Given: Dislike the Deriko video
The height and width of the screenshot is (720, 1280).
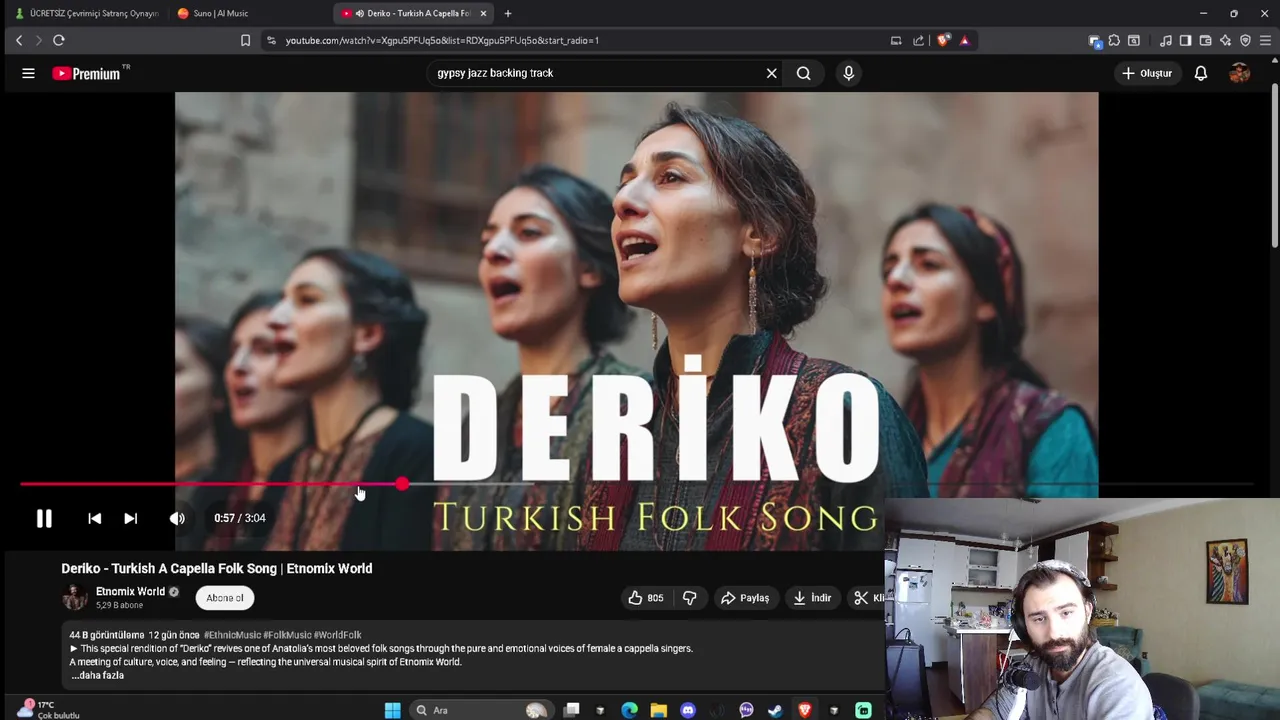Looking at the screenshot, I should 690,598.
